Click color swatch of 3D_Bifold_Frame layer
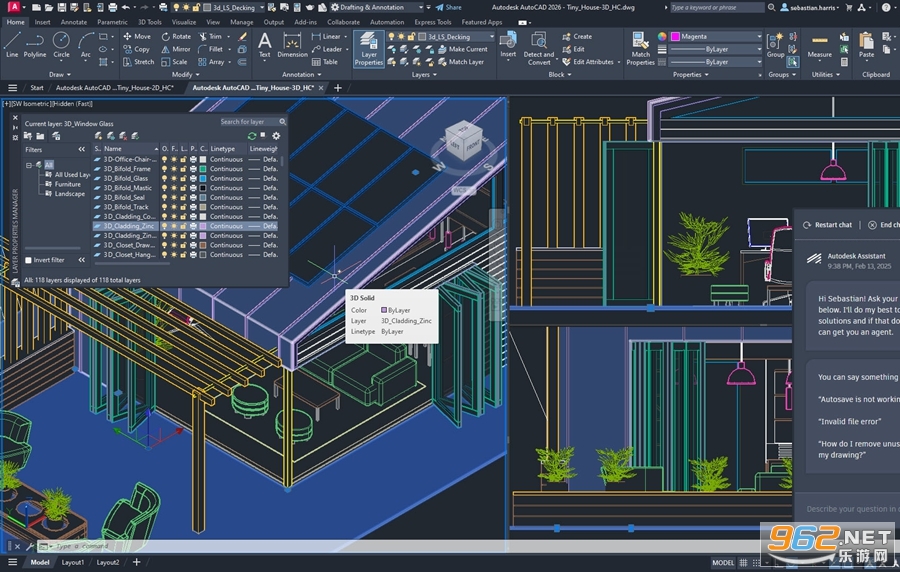 [x=203, y=169]
